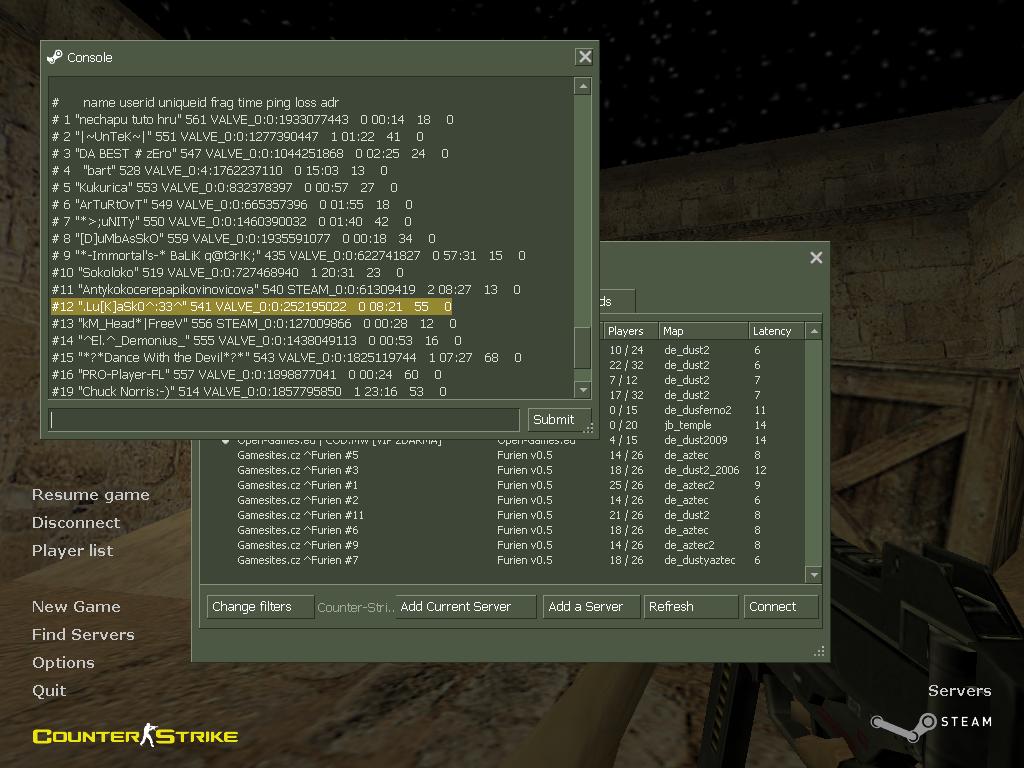Close the server browser window
Image resolution: width=1024 pixels, height=768 pixels.
pyautogui.click(x=816, y=257)
